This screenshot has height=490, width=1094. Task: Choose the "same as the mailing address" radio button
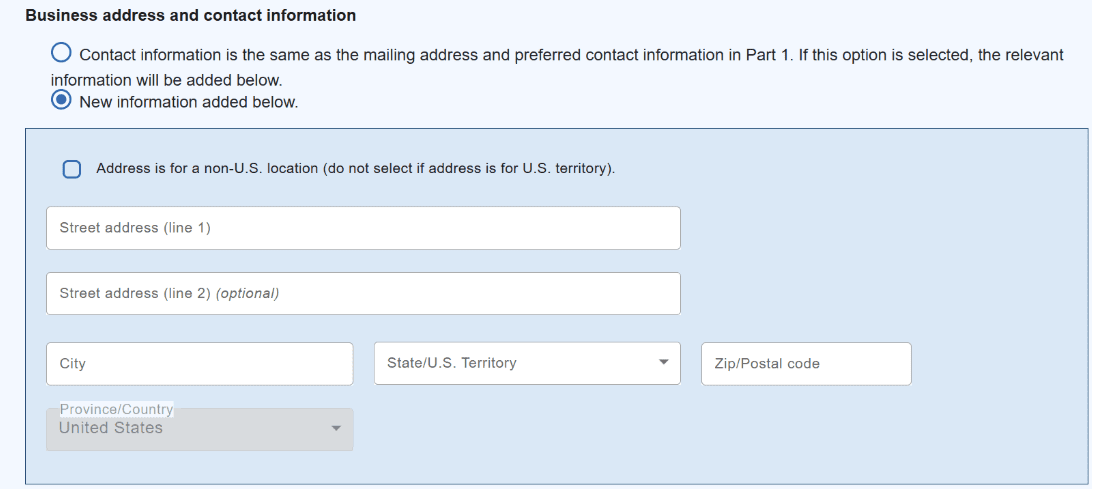tap(62, 53)
